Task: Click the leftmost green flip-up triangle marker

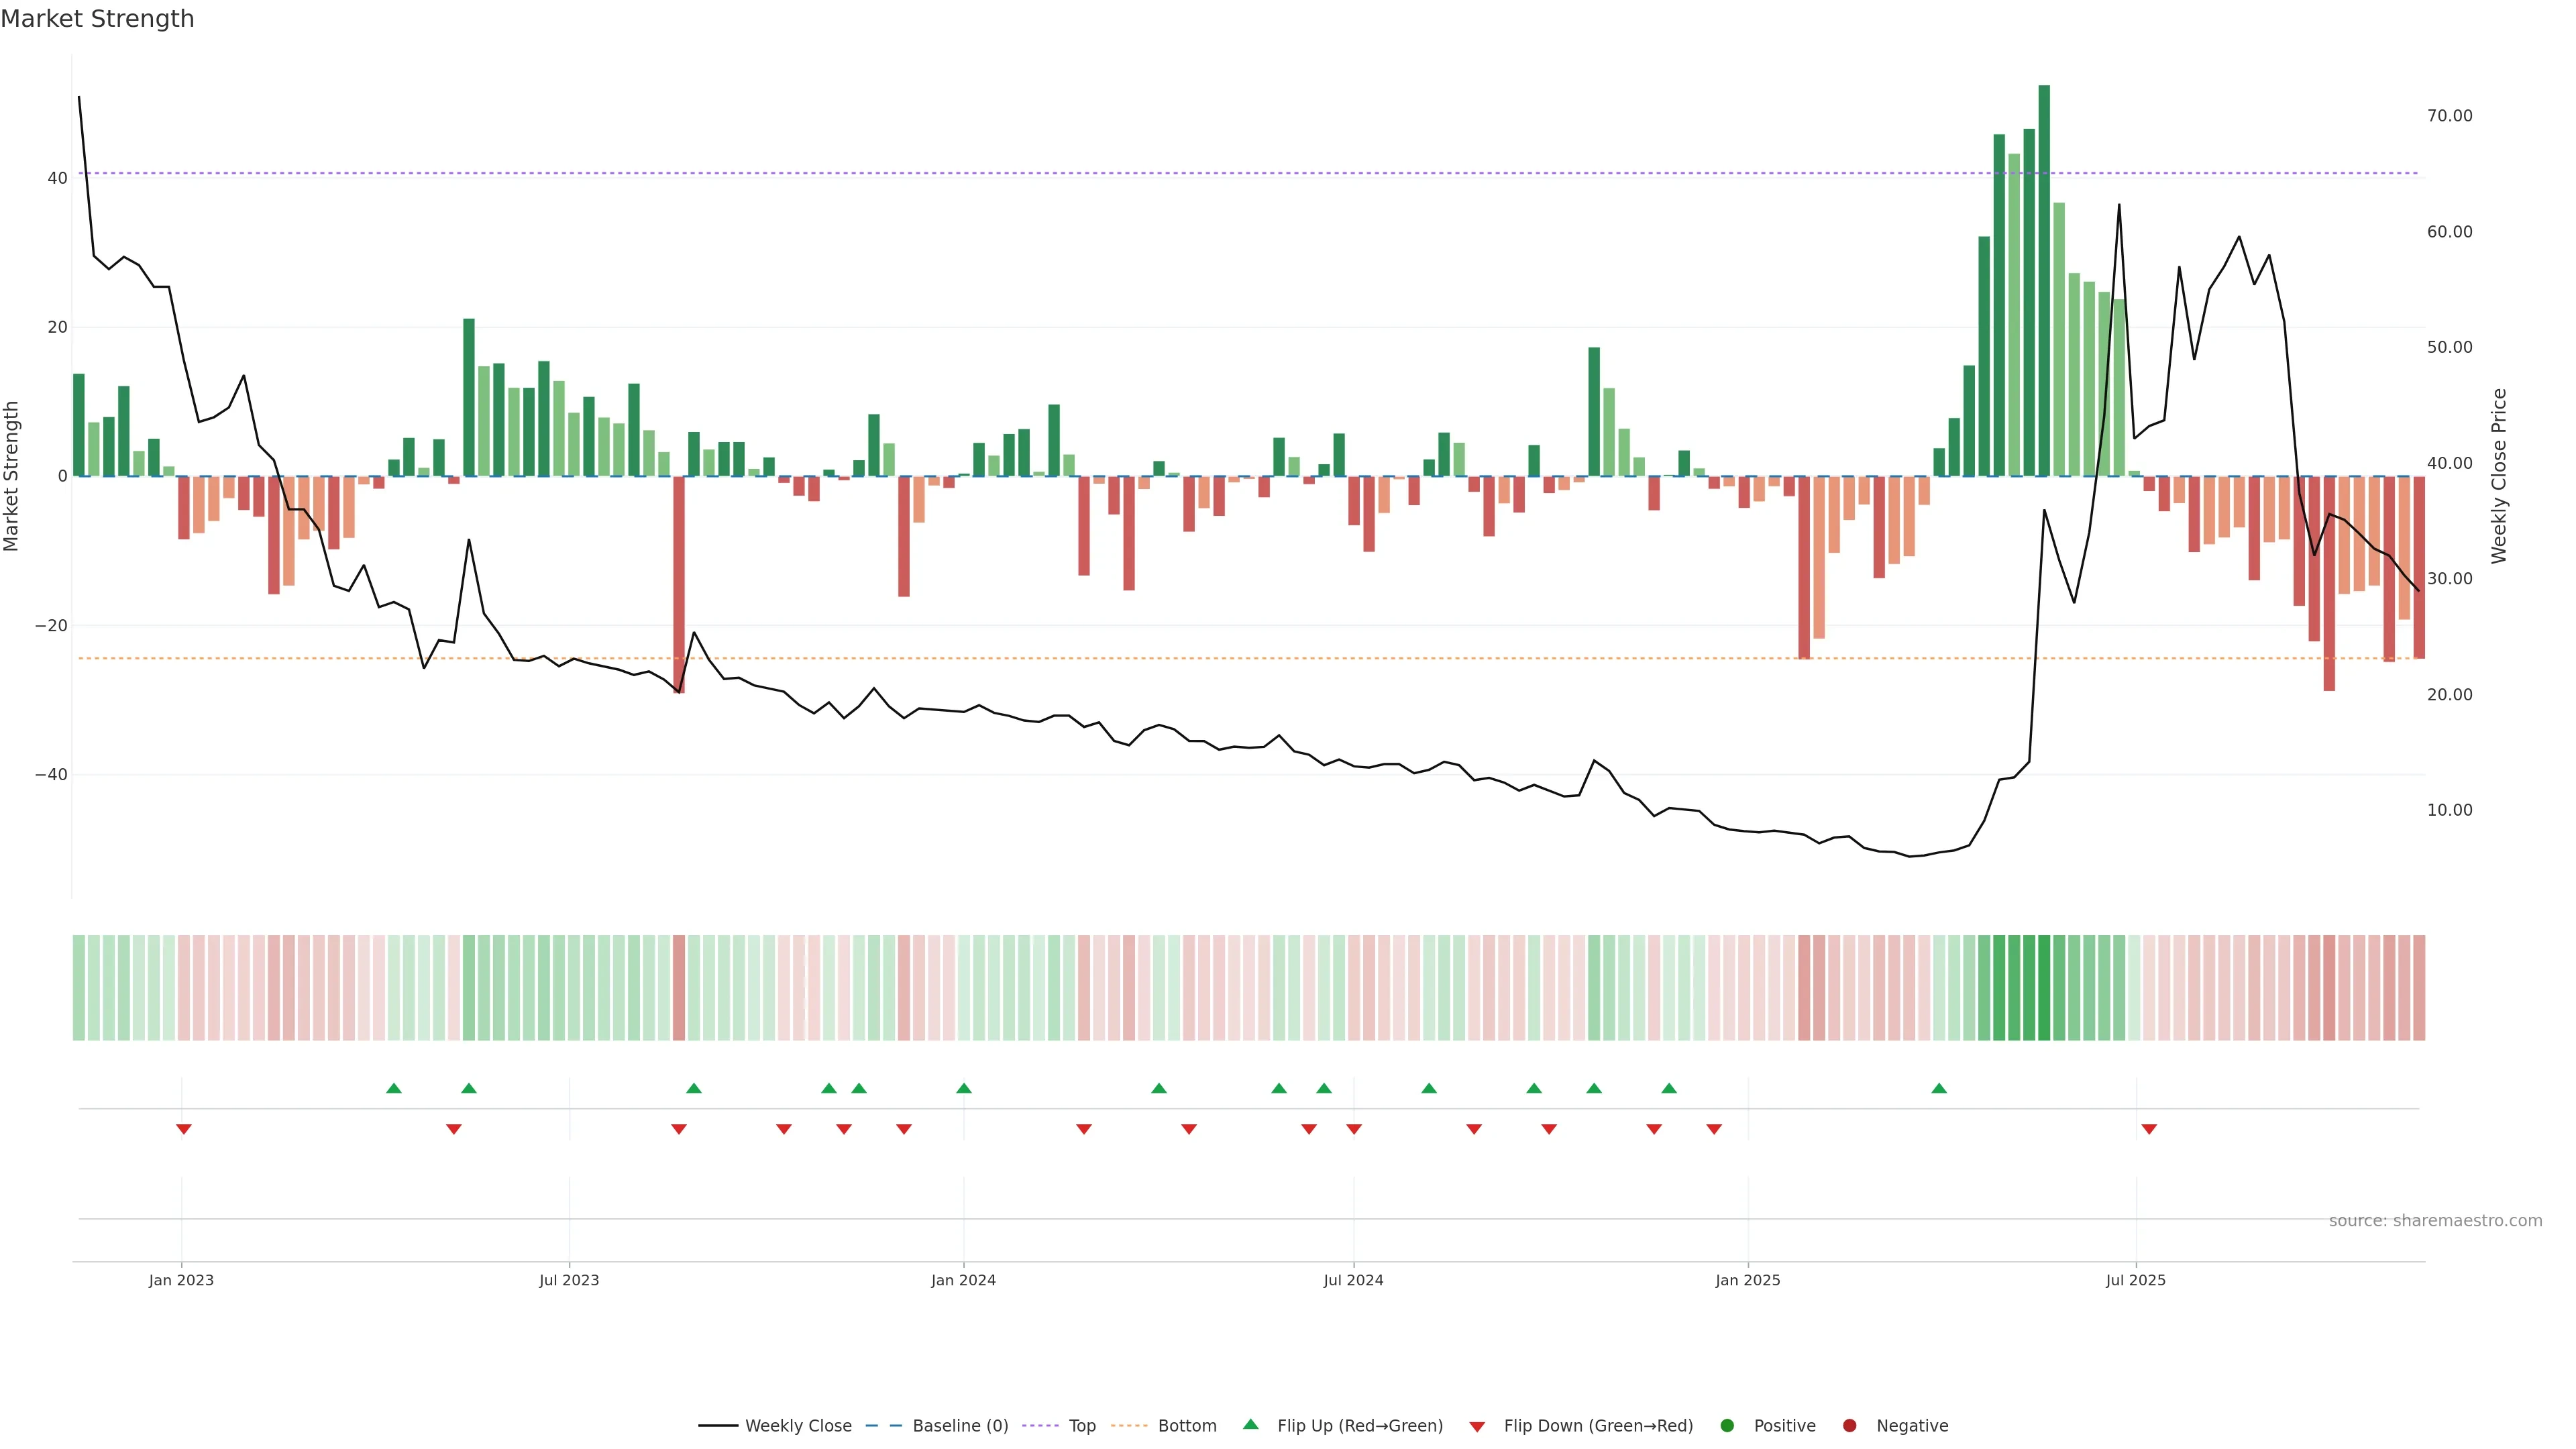Action: [394, 1088]
